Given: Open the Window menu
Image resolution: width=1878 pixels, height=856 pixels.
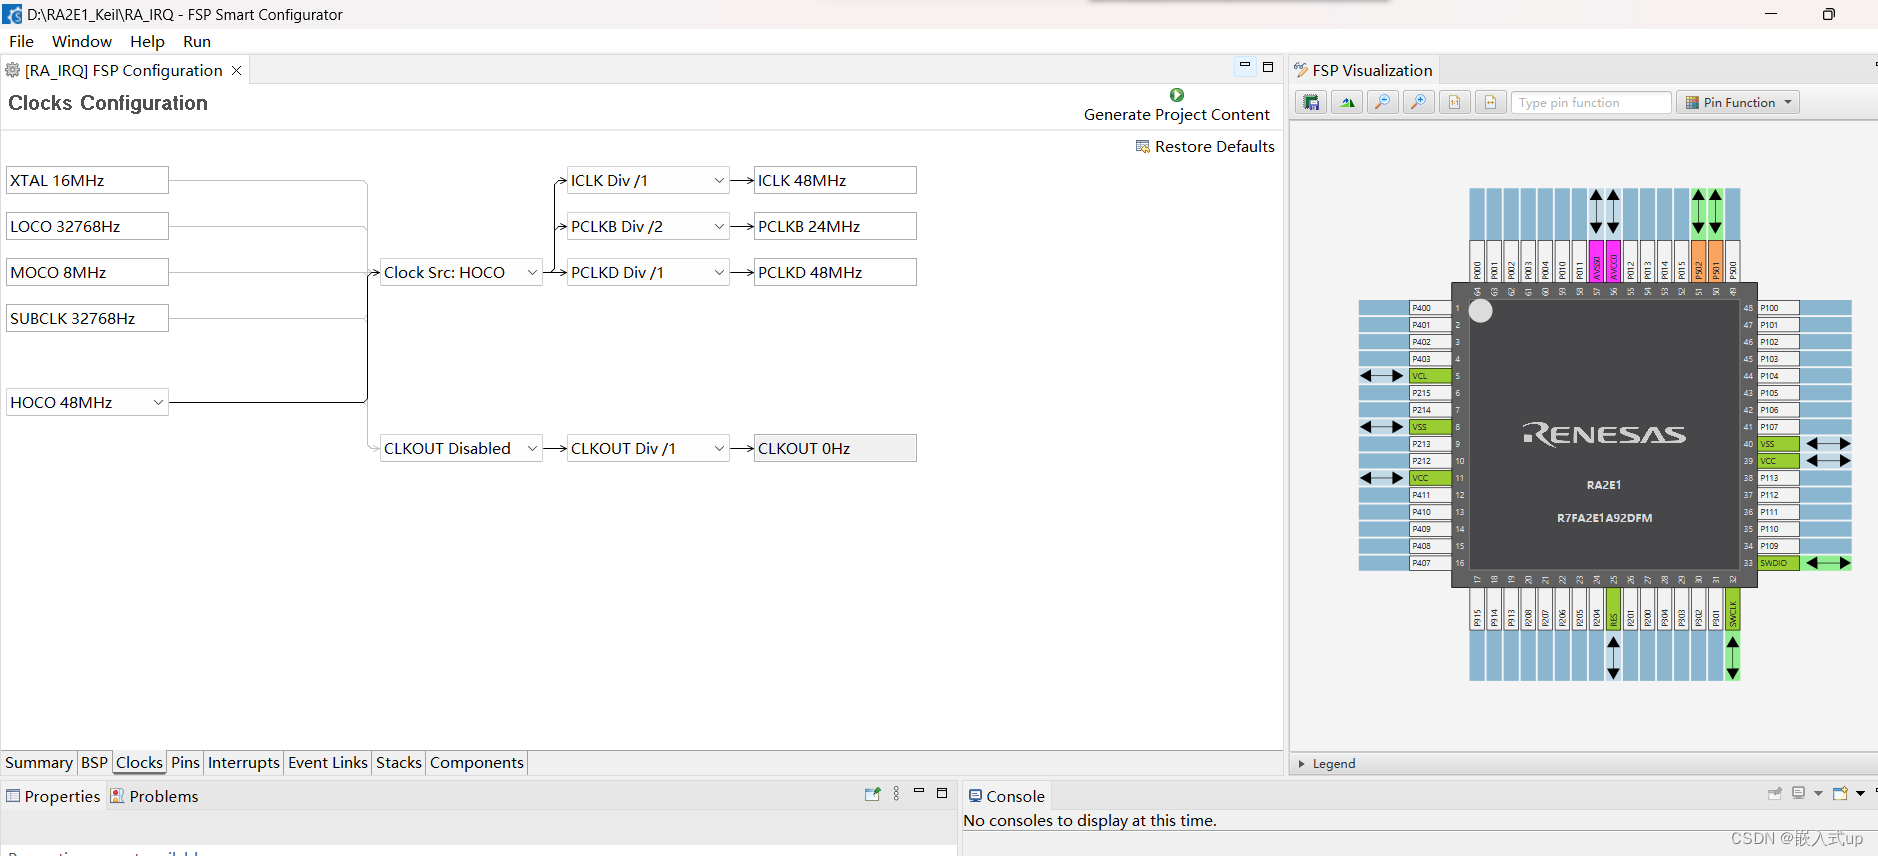Looking at the screenshot, I should (82, 41).
